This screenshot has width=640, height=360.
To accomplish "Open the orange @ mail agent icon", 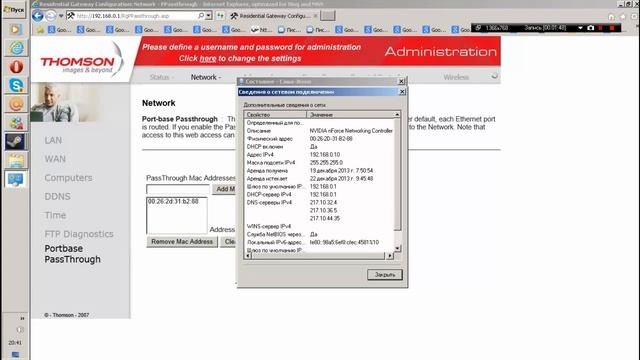I will [16, 104].
